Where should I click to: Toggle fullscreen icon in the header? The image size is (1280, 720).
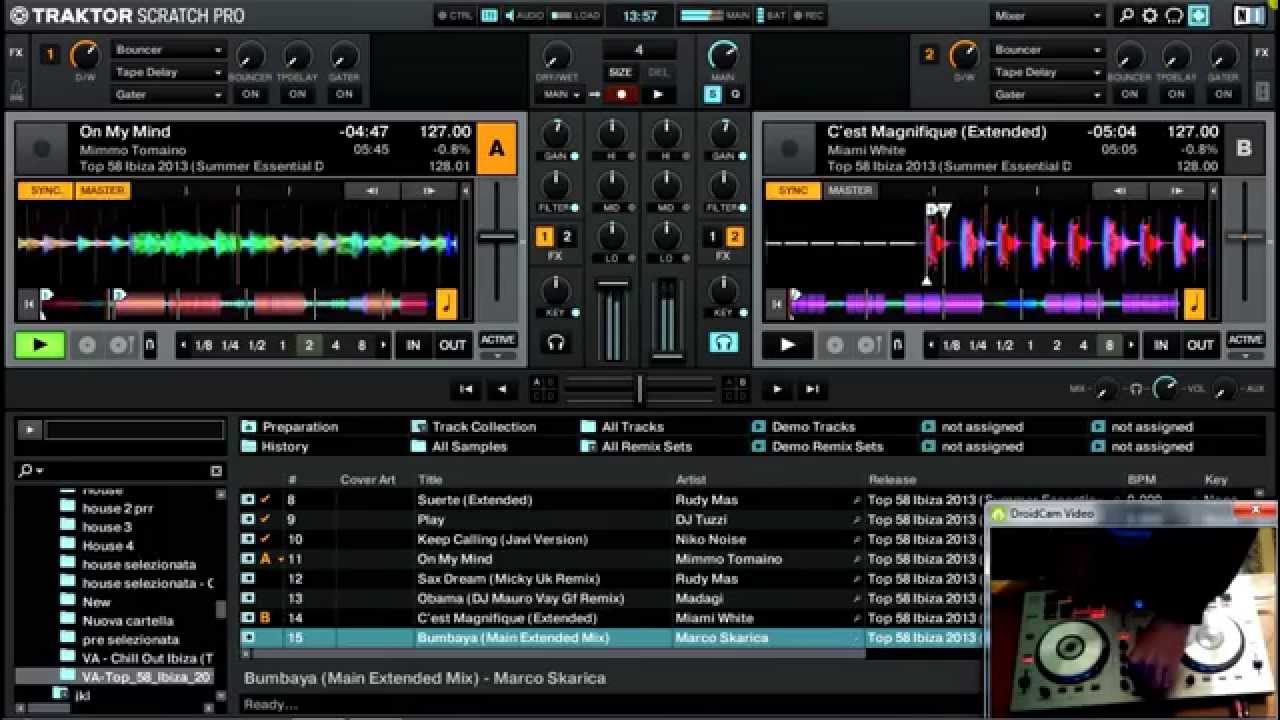tap(1198, 16)
